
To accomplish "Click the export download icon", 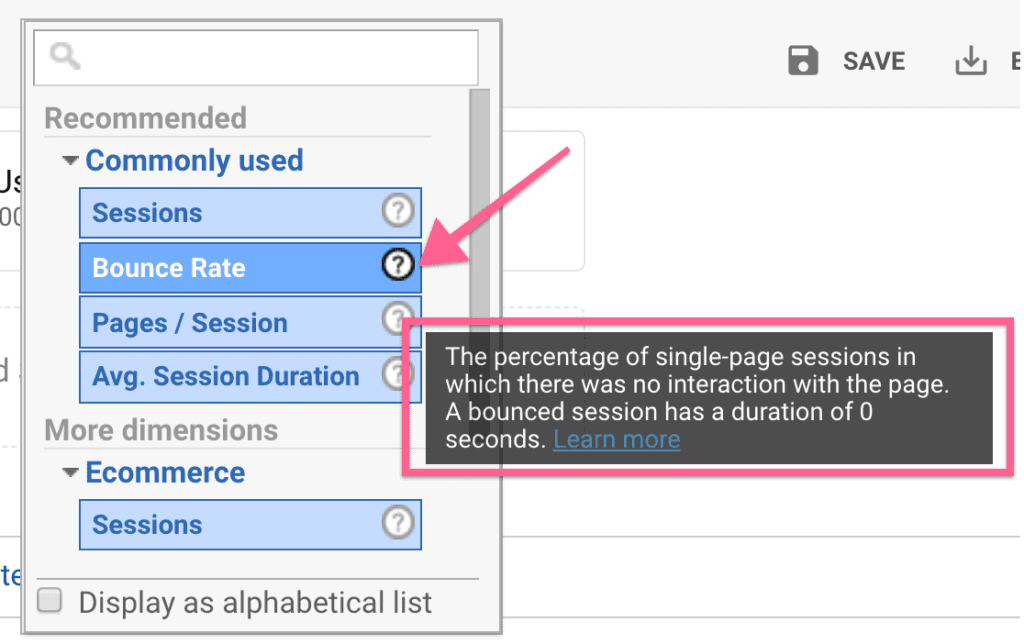I will click(x=970, y=61).
